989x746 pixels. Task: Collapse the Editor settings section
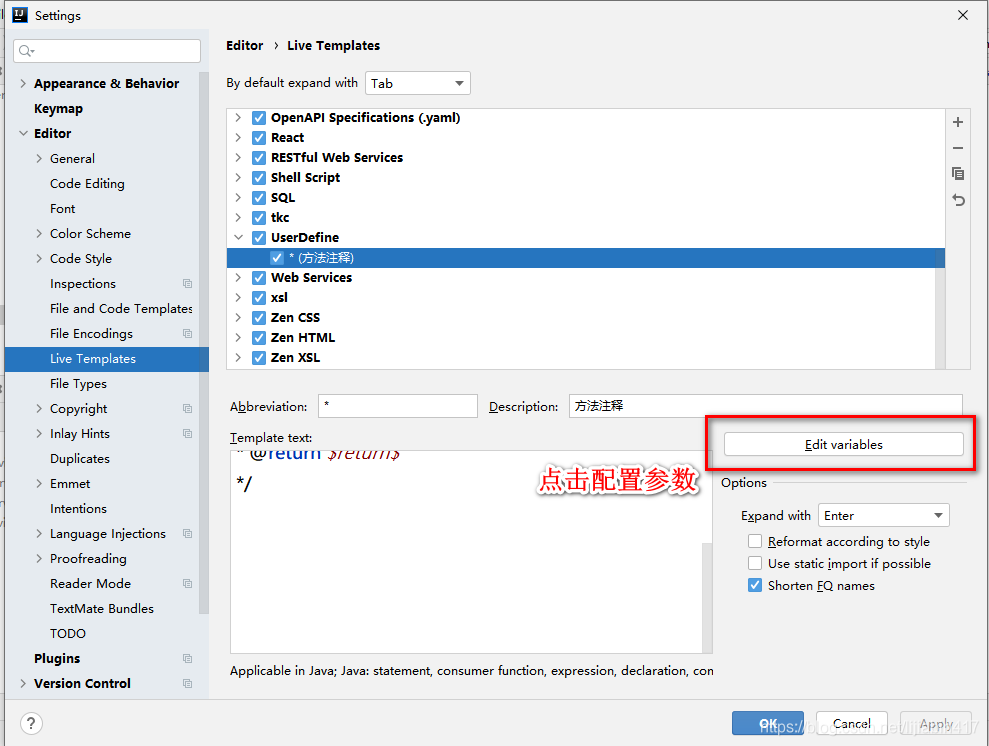tap(23, 133)
